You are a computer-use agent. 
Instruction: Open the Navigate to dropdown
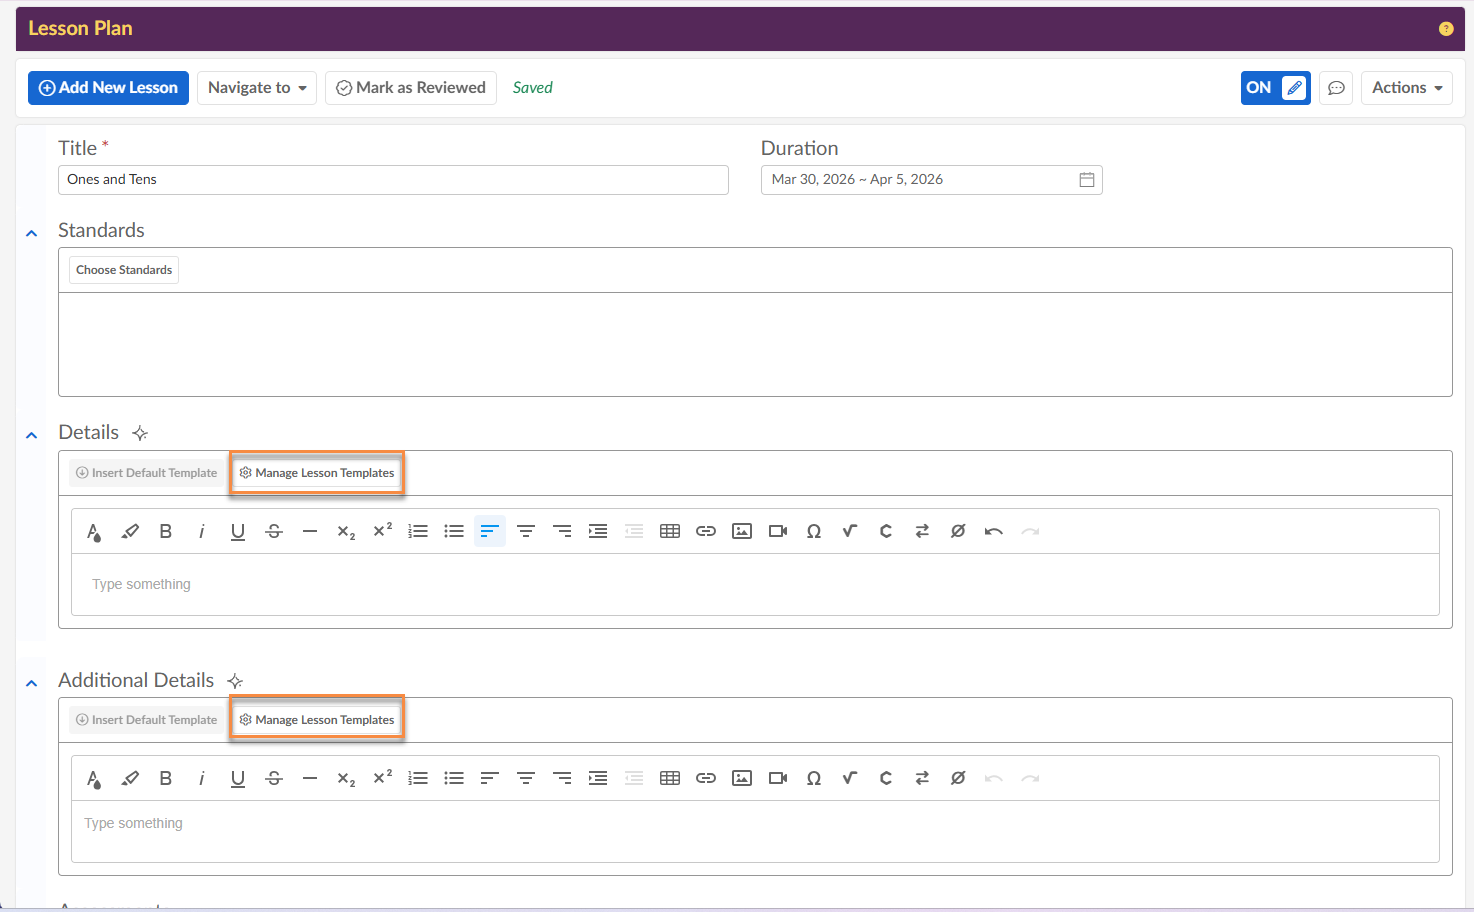pyautogui.click(x=257, y=88)
